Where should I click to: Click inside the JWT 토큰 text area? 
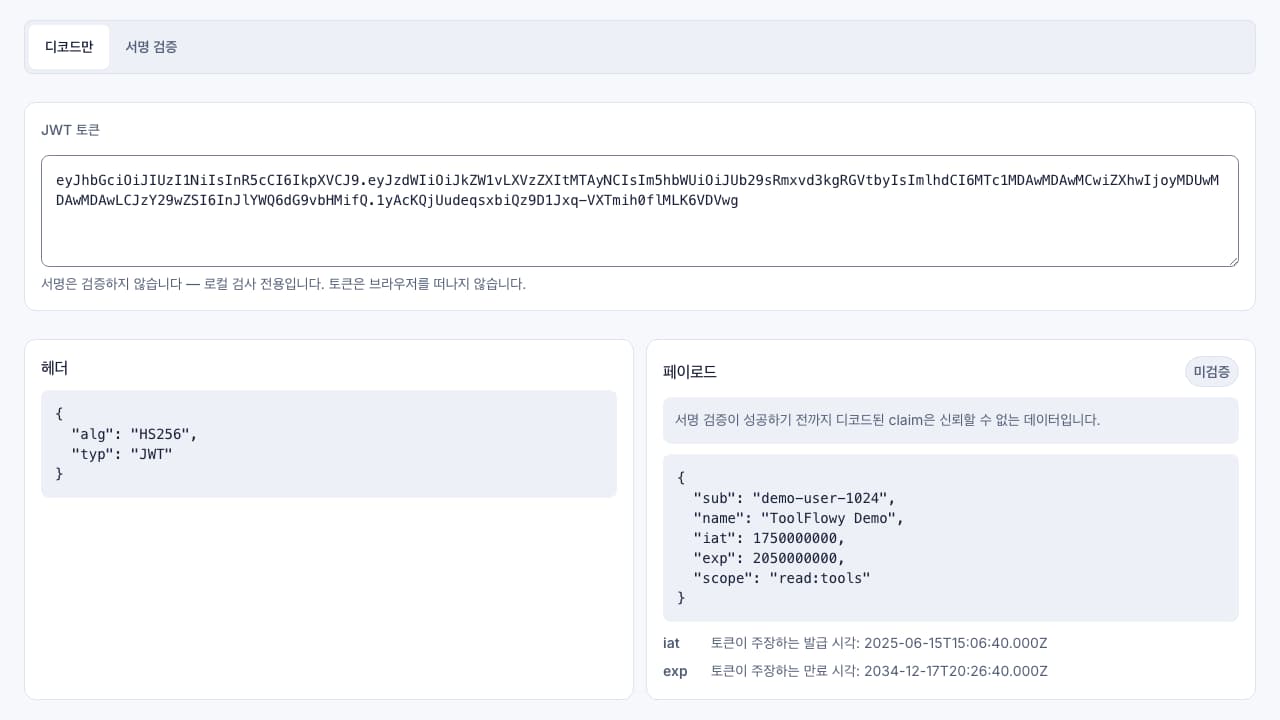pos(640,211)
